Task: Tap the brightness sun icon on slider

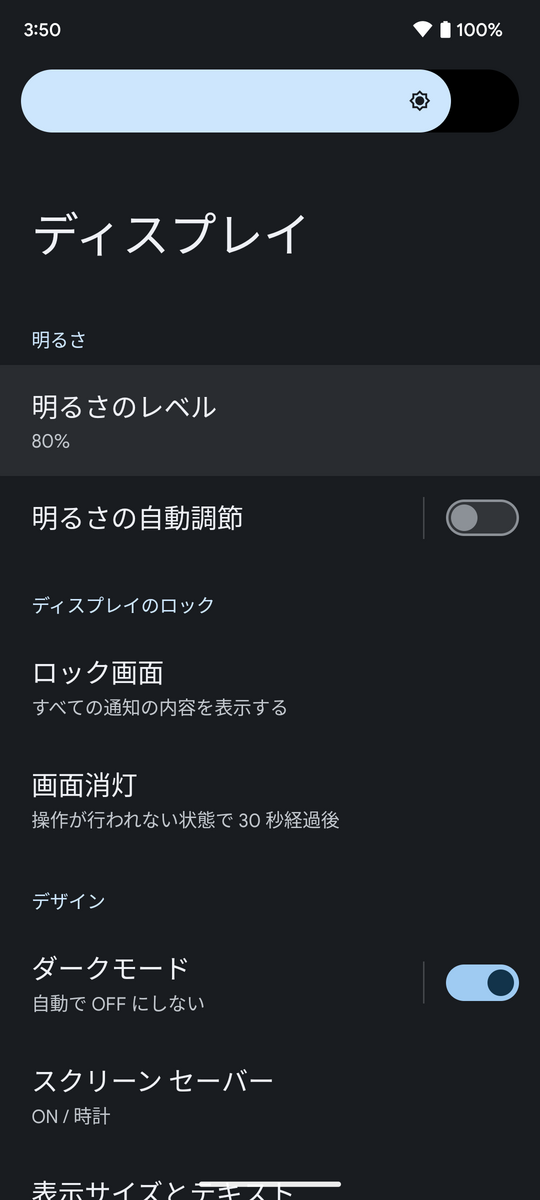Action: pyautogui.click(x=420, y=101)
